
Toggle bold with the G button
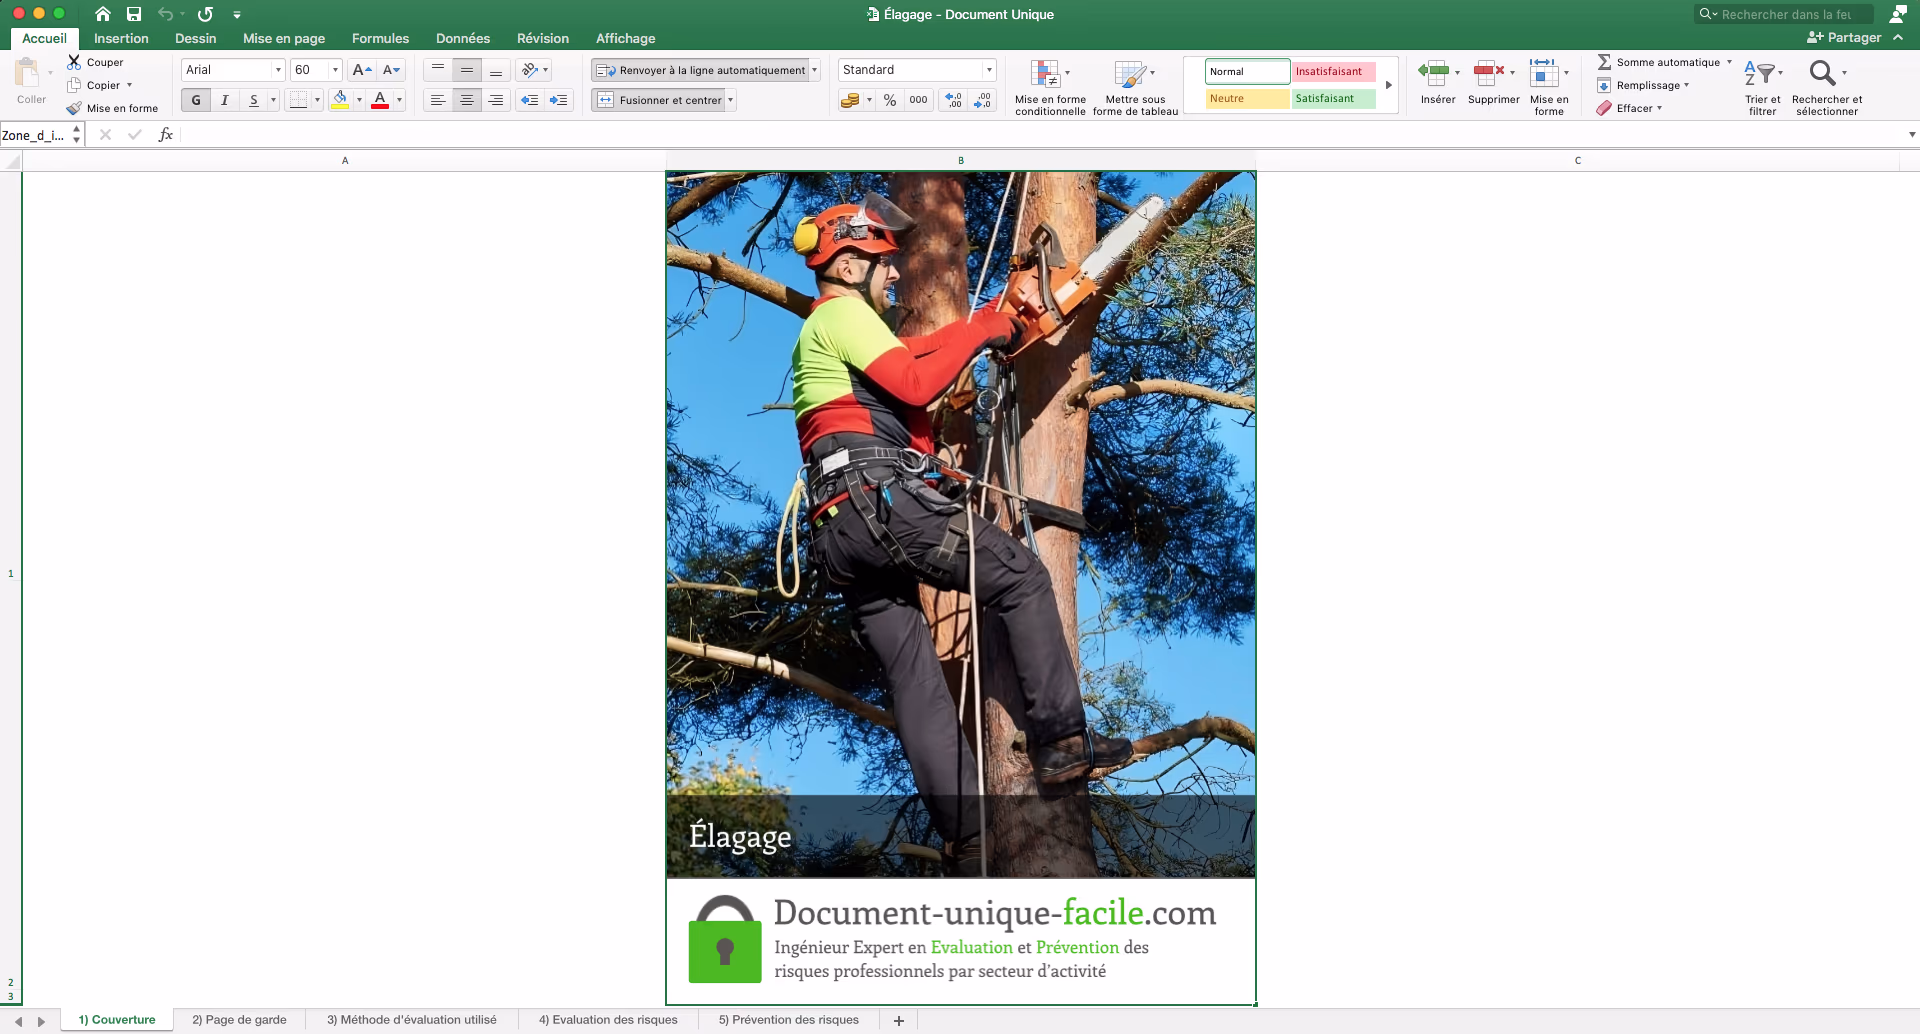click(196, 100)
